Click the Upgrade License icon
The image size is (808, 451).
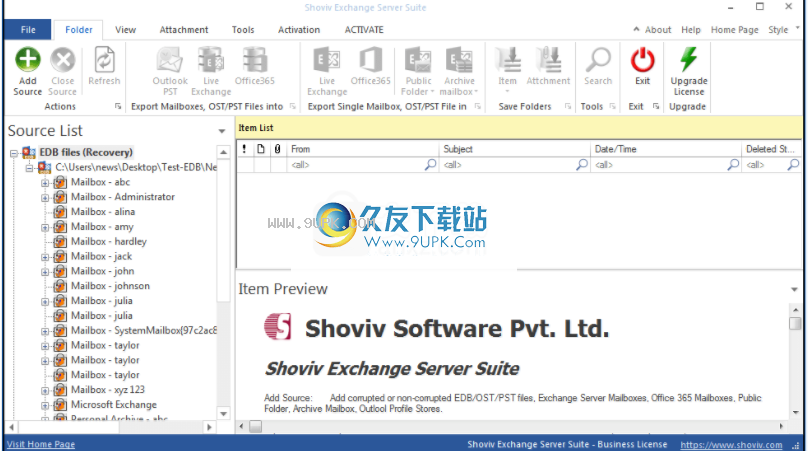(688, 60)
